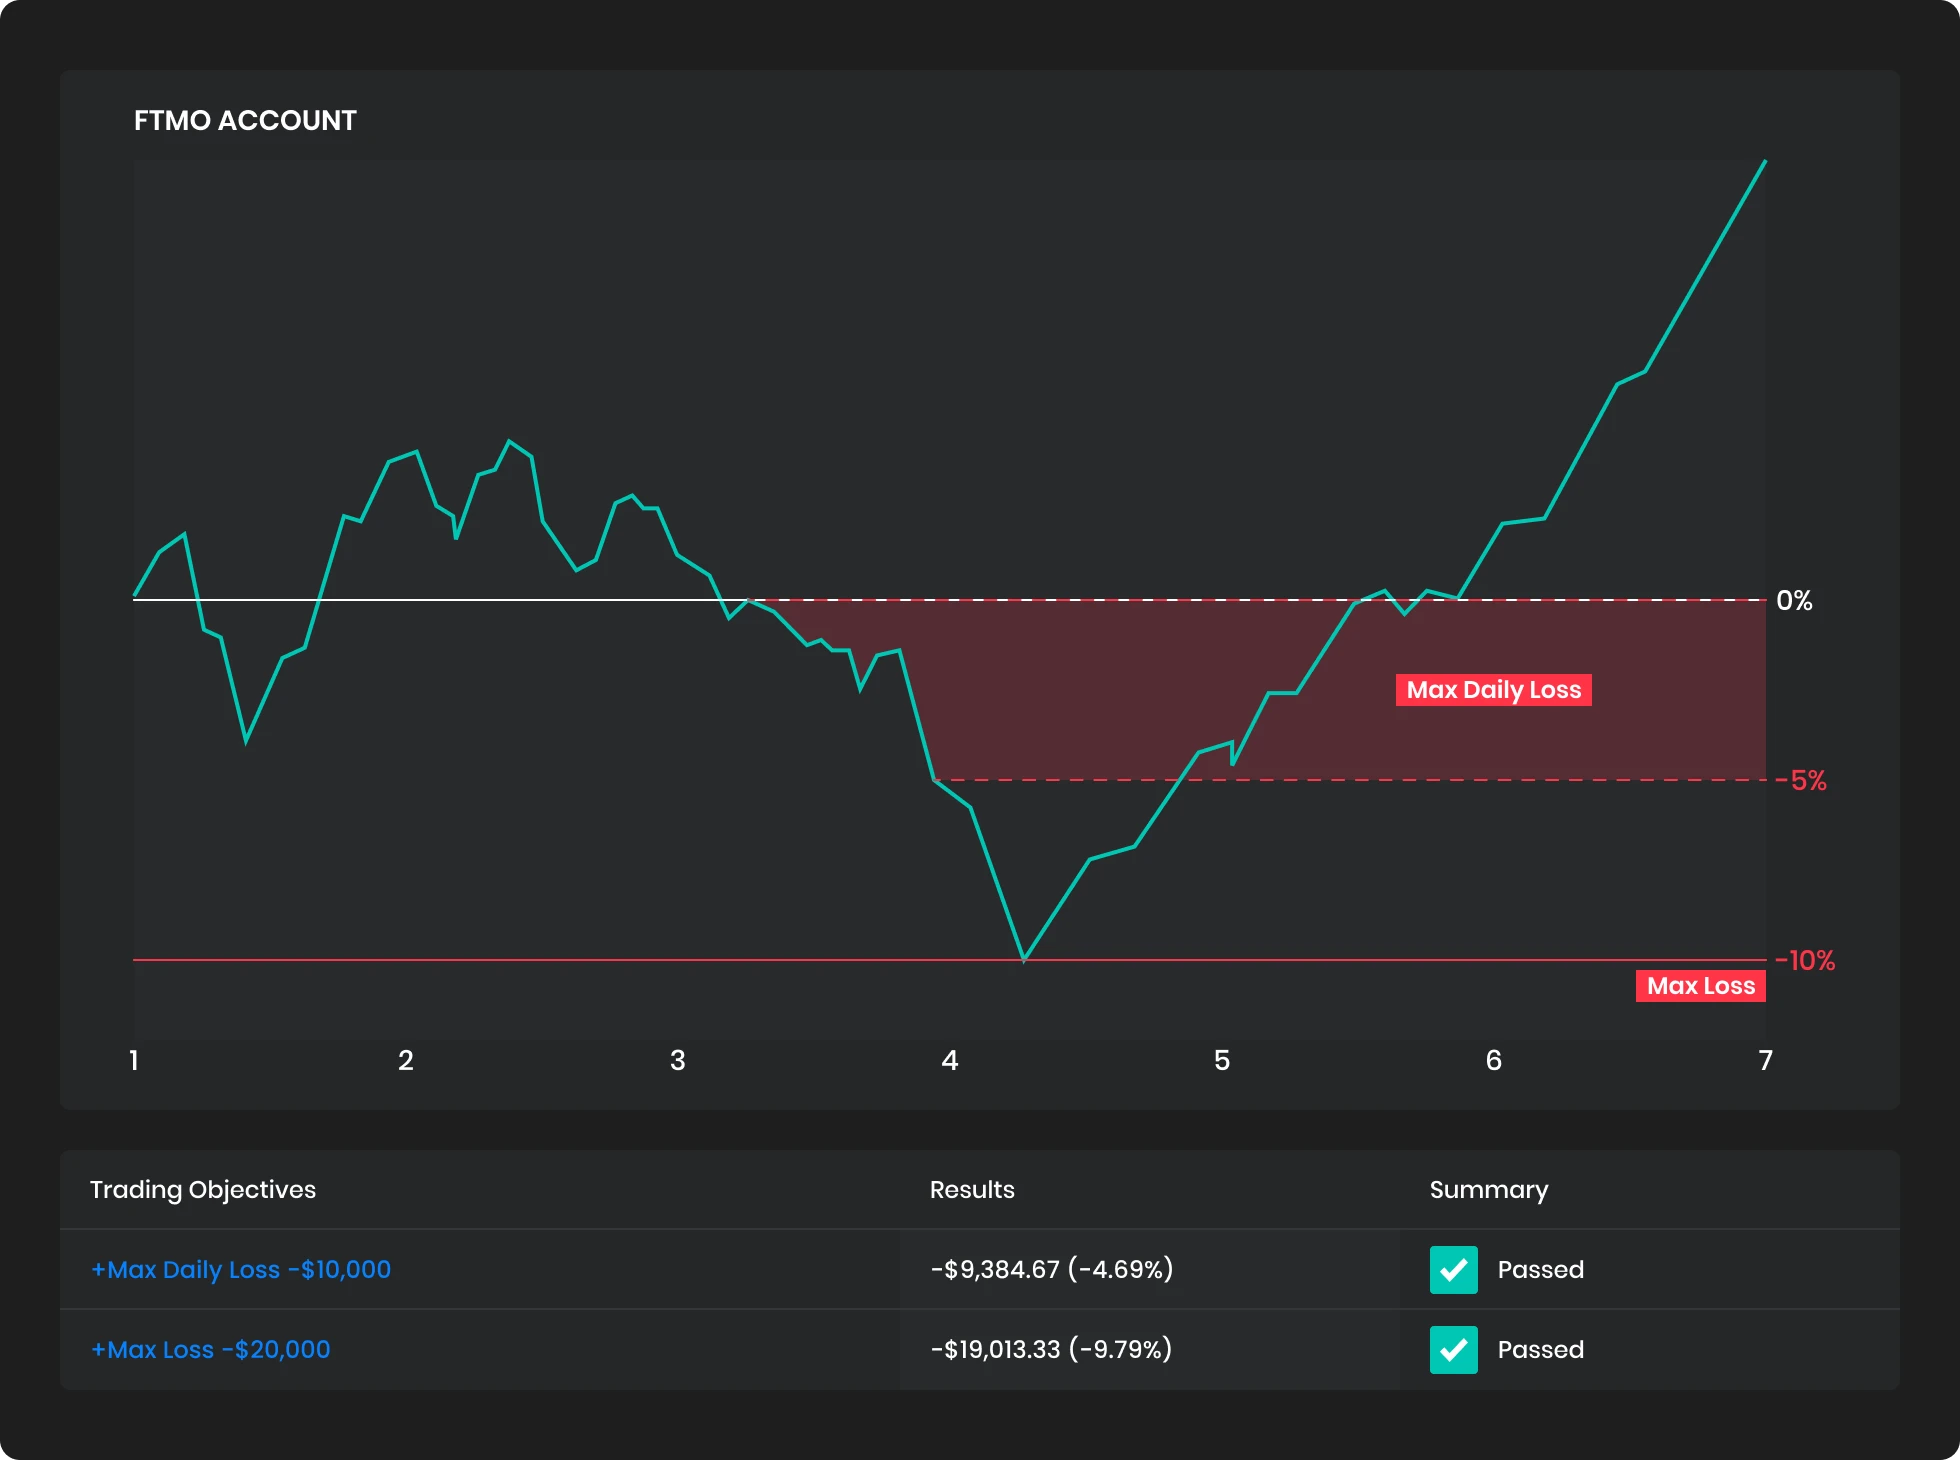Click the -5% daily loss axis label
The image size is (1960, 1460).
click(1802, 781)
